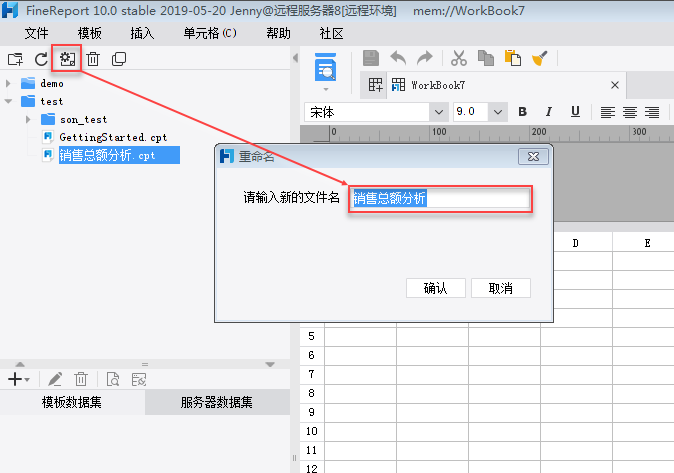The height and width of the screenshot is (473, 674).
Task: Select row 8 header
Action: click(312, 393)
